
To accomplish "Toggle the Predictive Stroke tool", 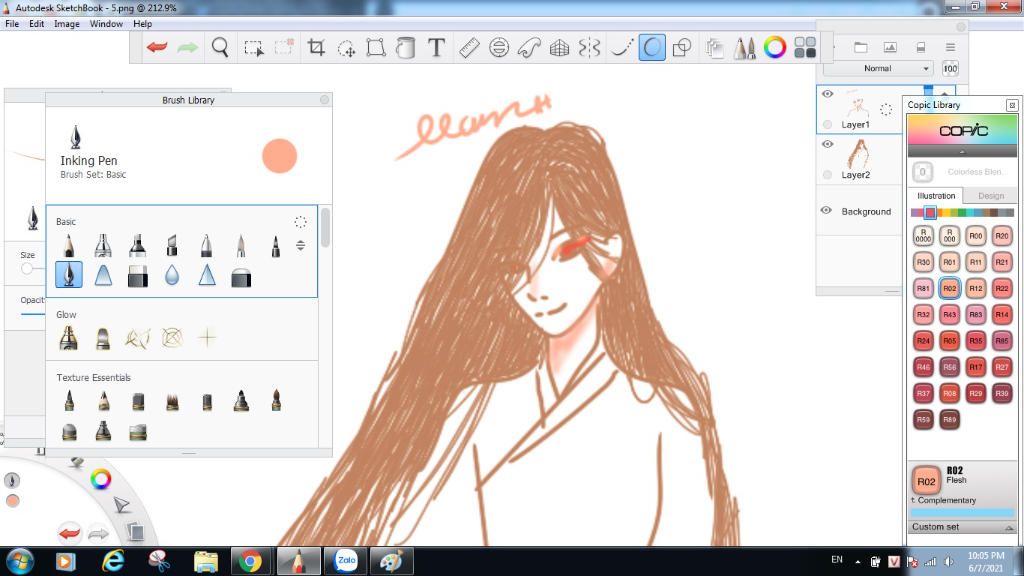I will [x=652, y=48].
